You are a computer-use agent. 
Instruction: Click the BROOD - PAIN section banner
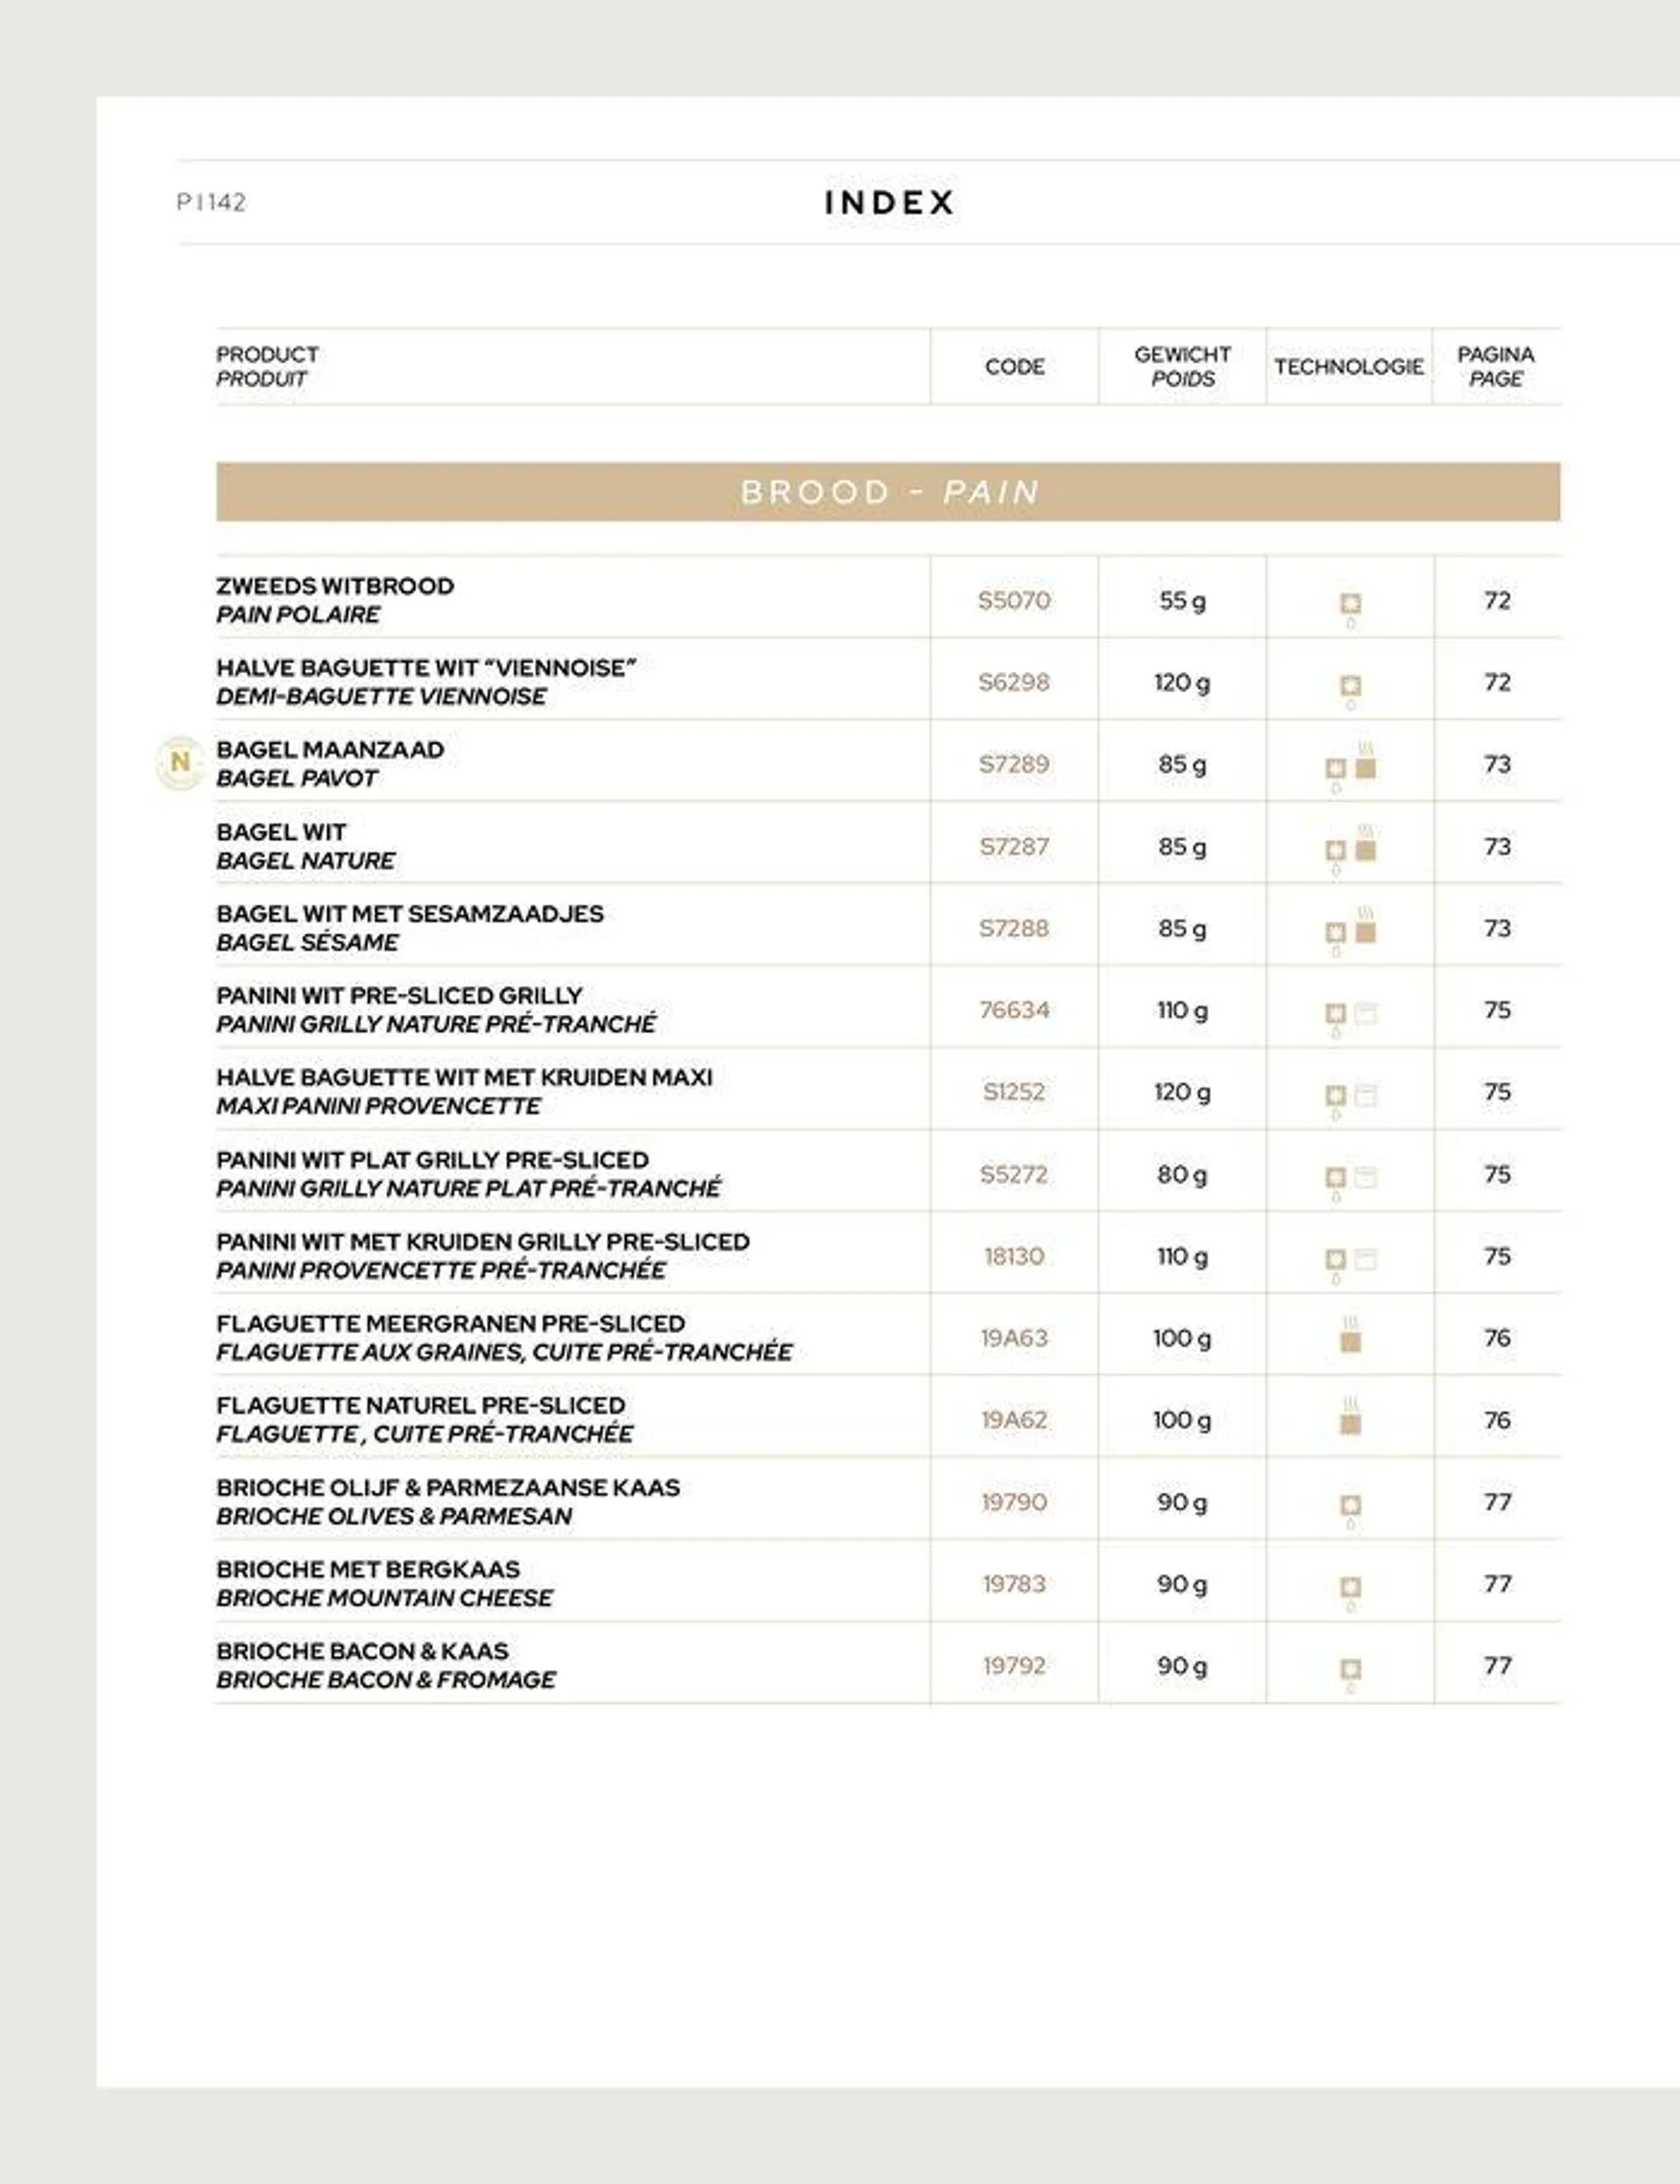pyautogui.click(x=888, y=491)
